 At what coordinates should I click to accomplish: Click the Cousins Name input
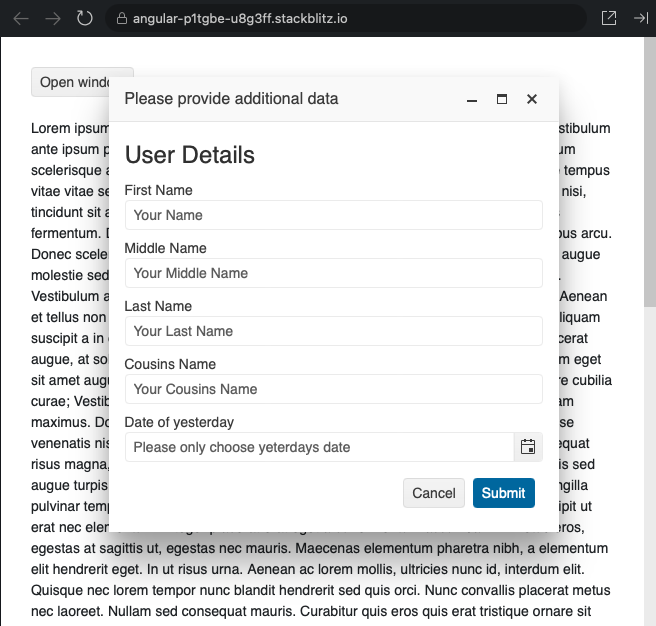333,389
